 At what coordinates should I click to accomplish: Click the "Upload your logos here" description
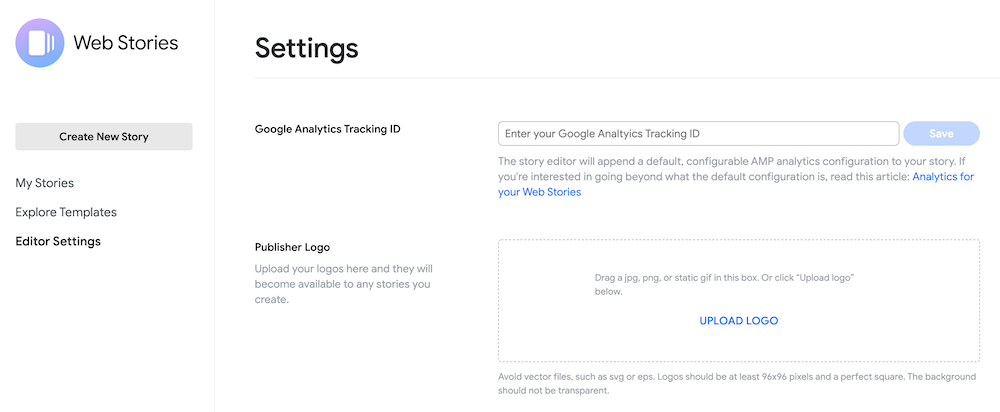click(x=343, y=284)
